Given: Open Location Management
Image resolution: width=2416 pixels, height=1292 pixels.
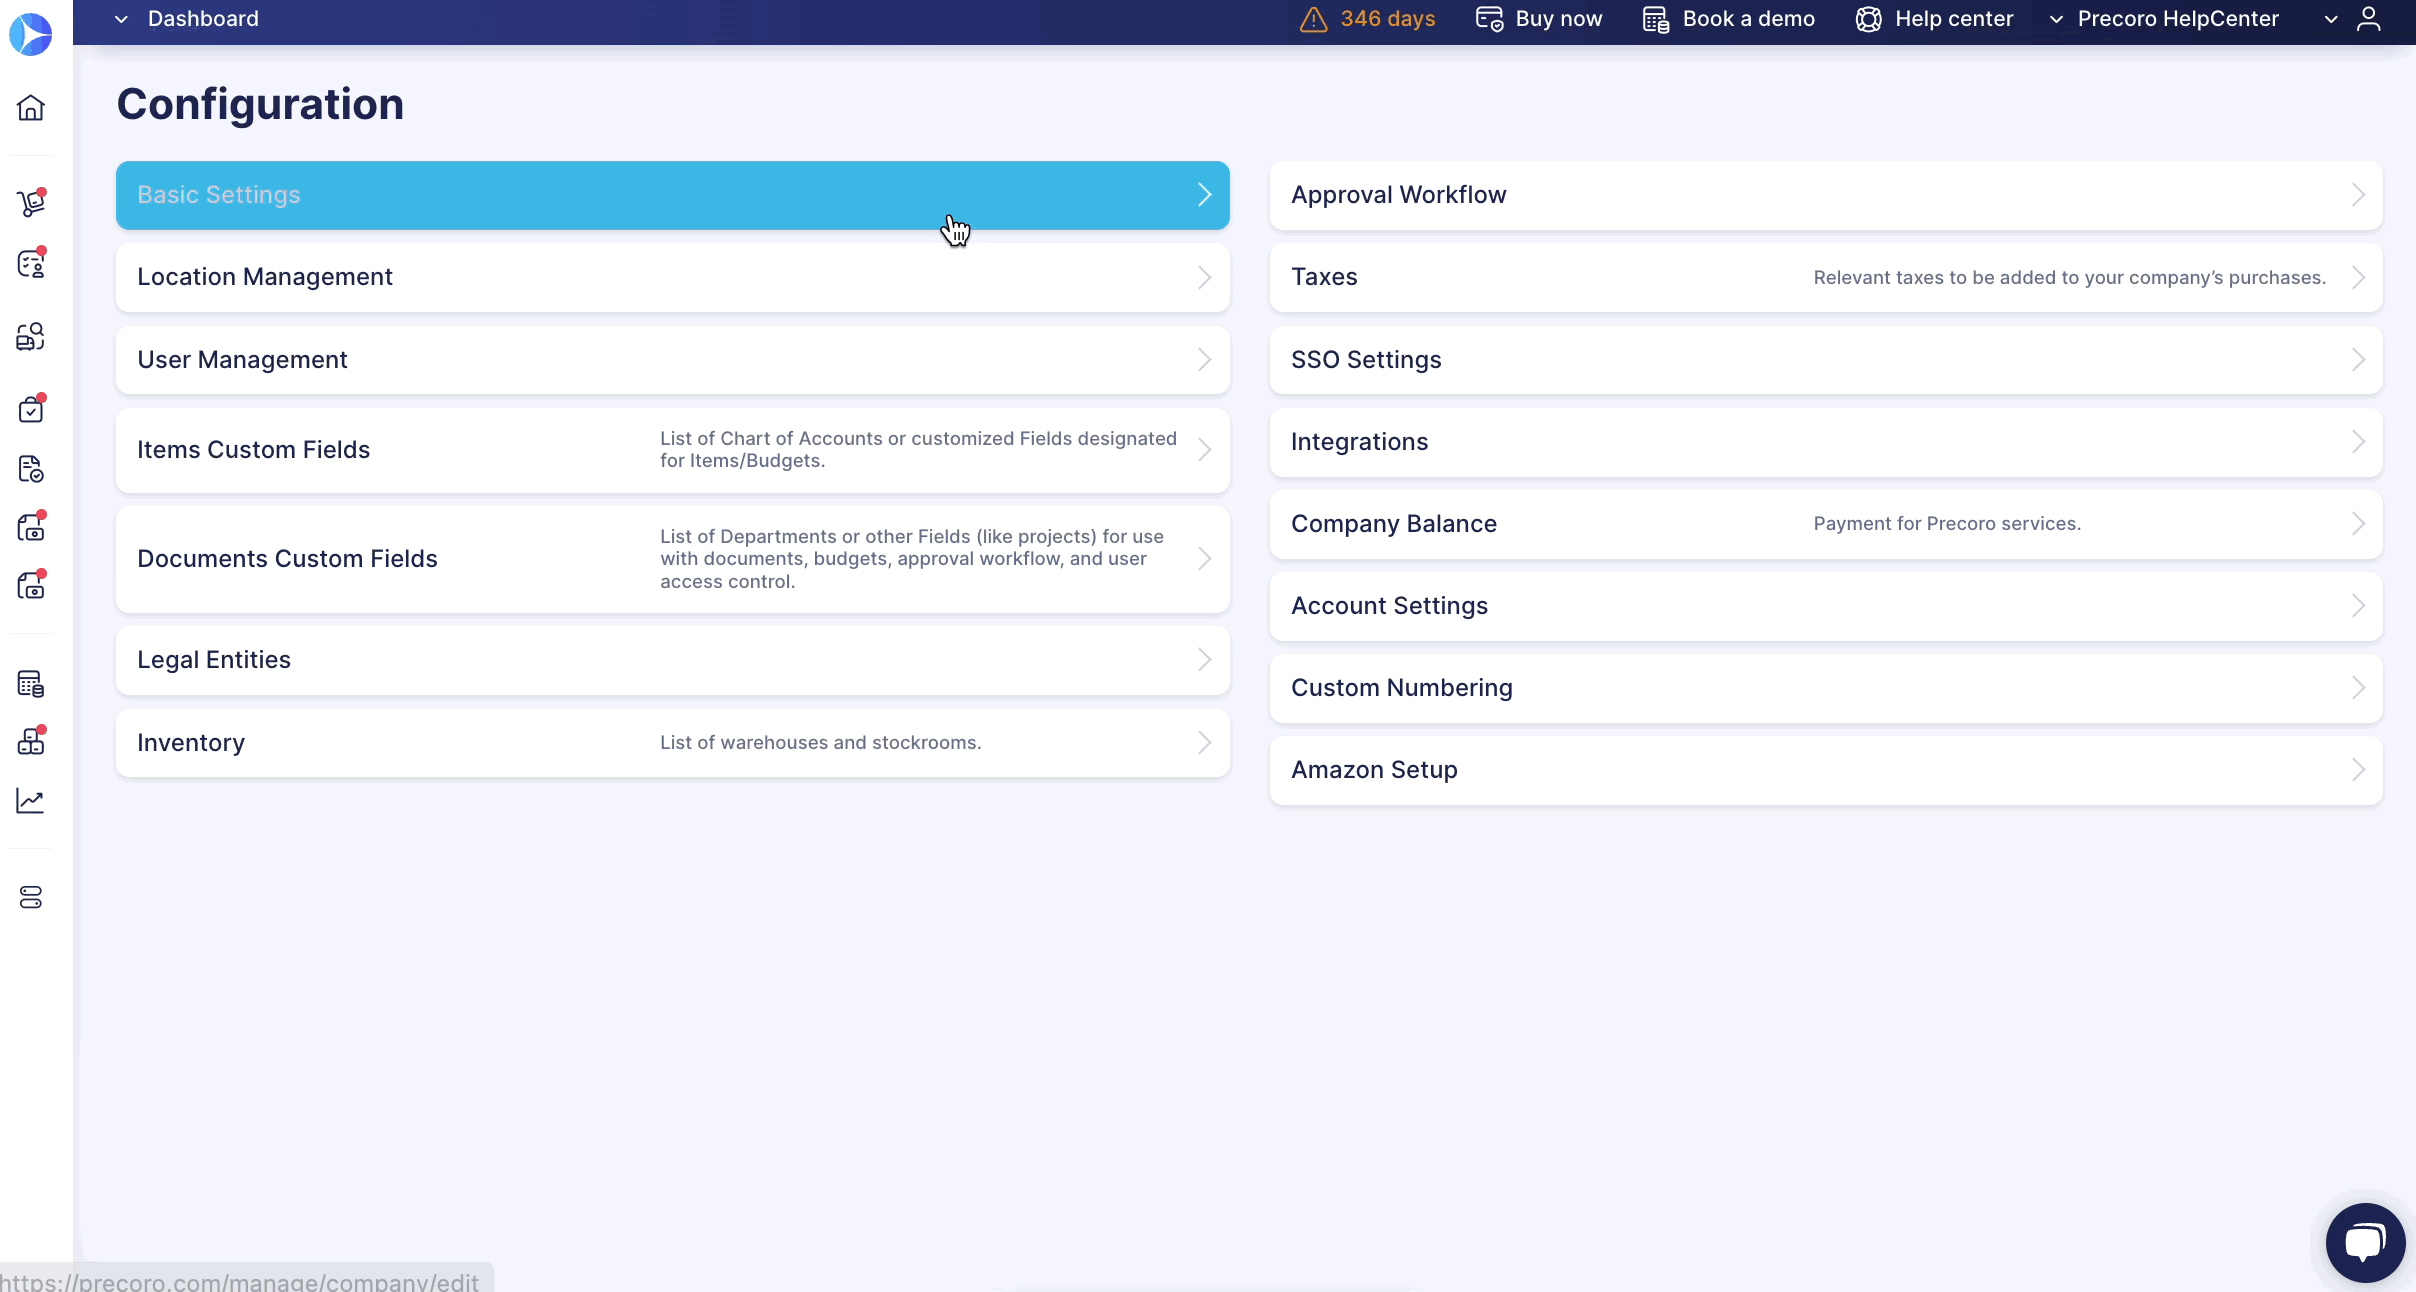Looking at the screenshot, I should point(672,277).
